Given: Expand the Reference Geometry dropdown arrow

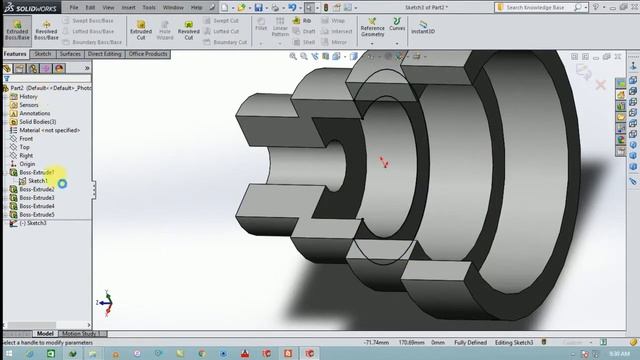Looking at the screenshot, I should pyautogui.click(x=372, y=43).
